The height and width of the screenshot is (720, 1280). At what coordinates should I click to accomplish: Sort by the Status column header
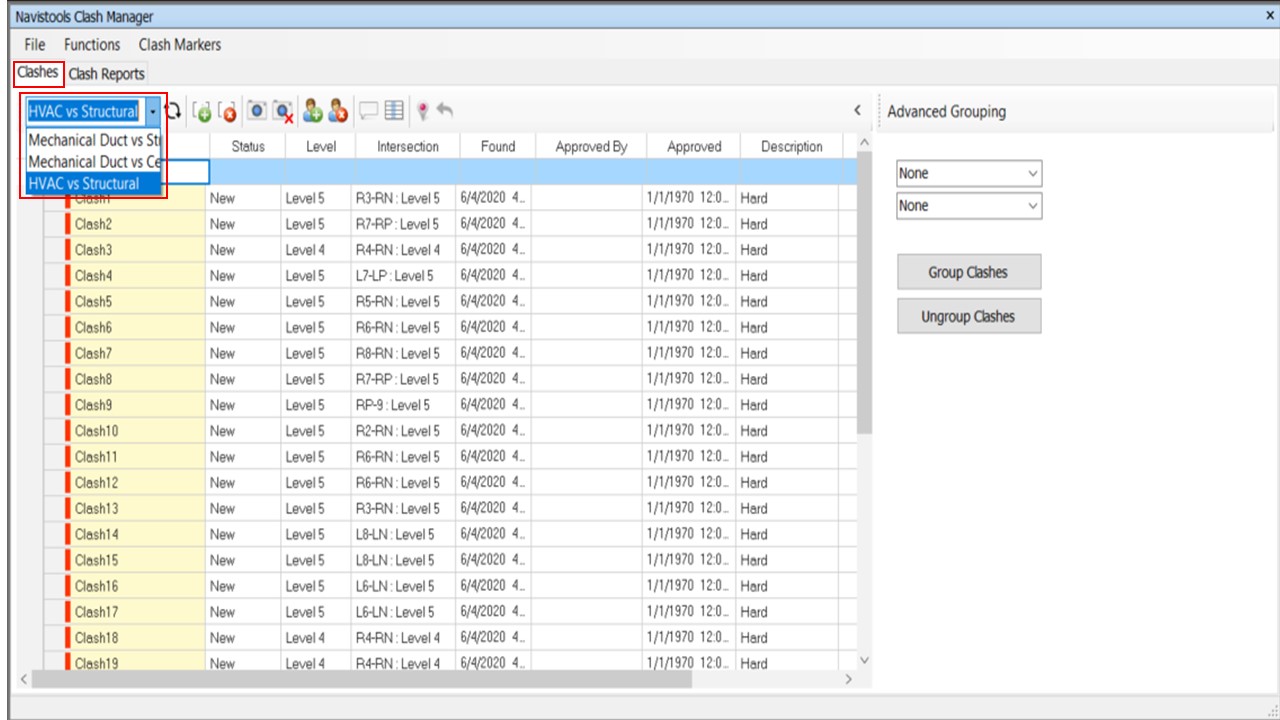tap(248, 146)
